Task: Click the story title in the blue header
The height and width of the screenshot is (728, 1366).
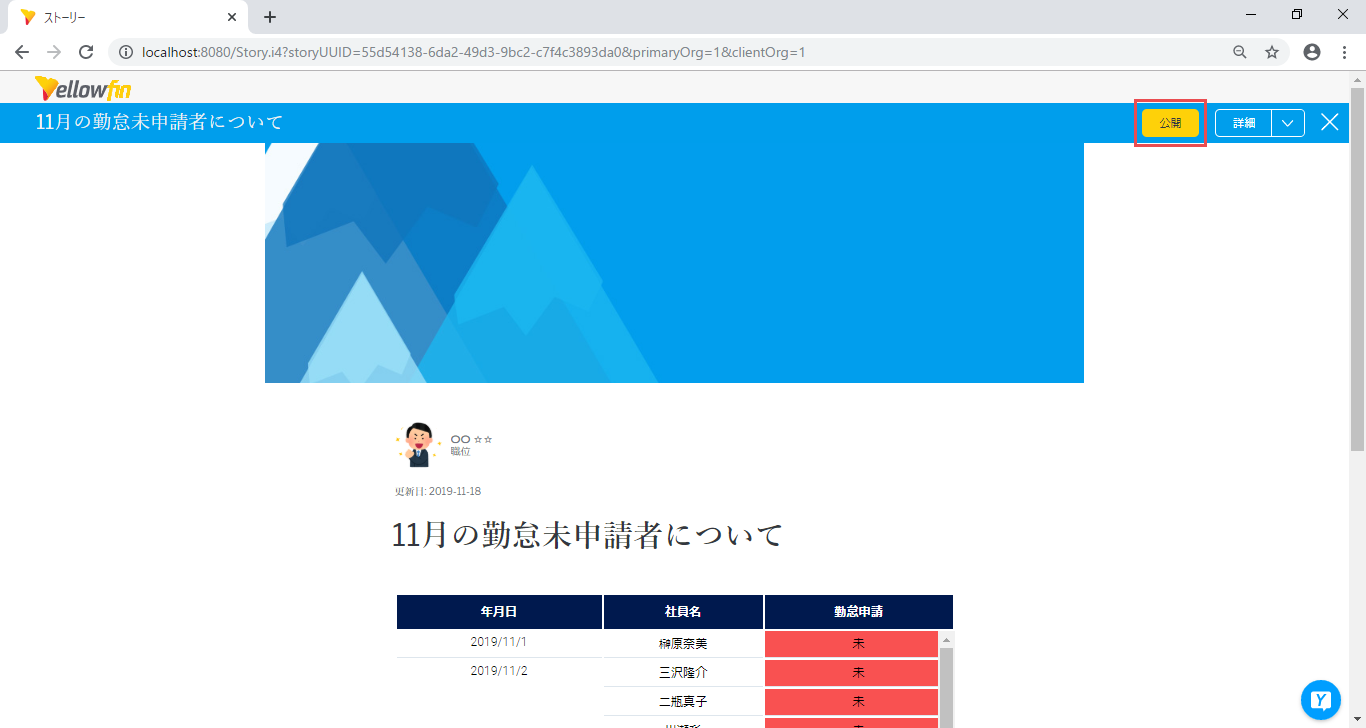Action: [160, 122]
